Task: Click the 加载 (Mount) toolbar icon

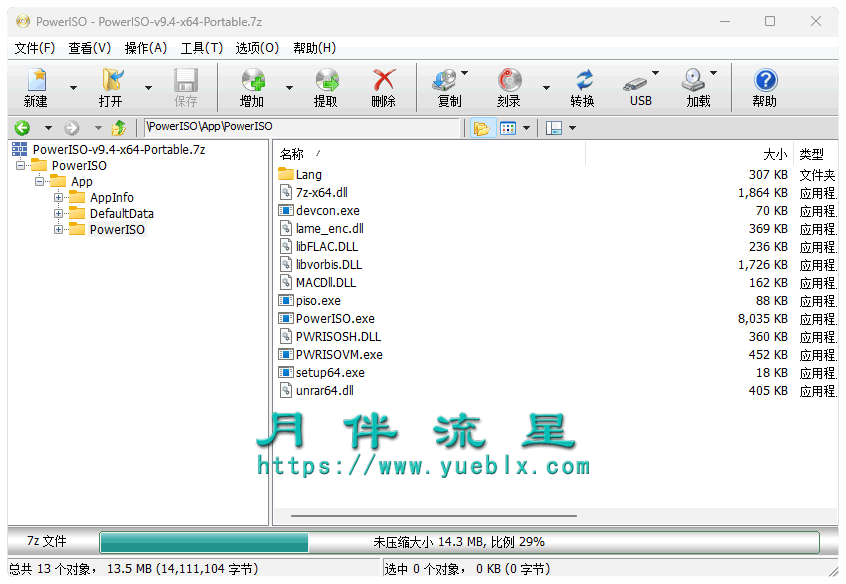Action: click(x=693, y=80)
